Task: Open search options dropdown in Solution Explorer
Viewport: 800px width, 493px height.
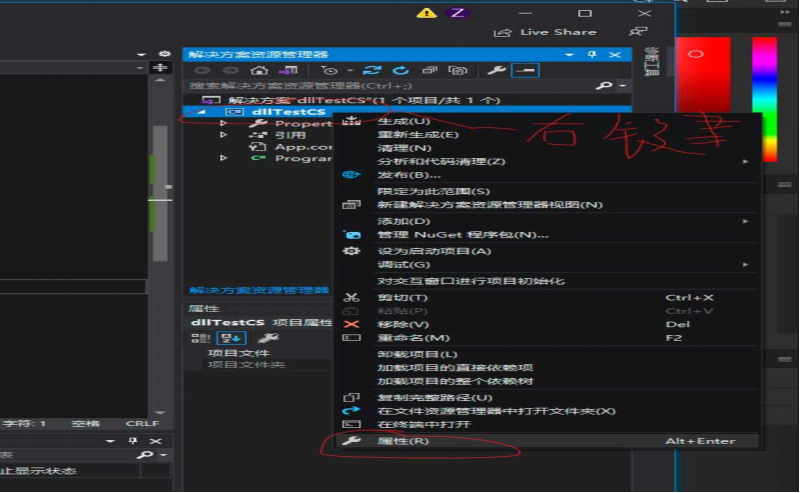Action: pyautogui.click(x=622, y=86)
